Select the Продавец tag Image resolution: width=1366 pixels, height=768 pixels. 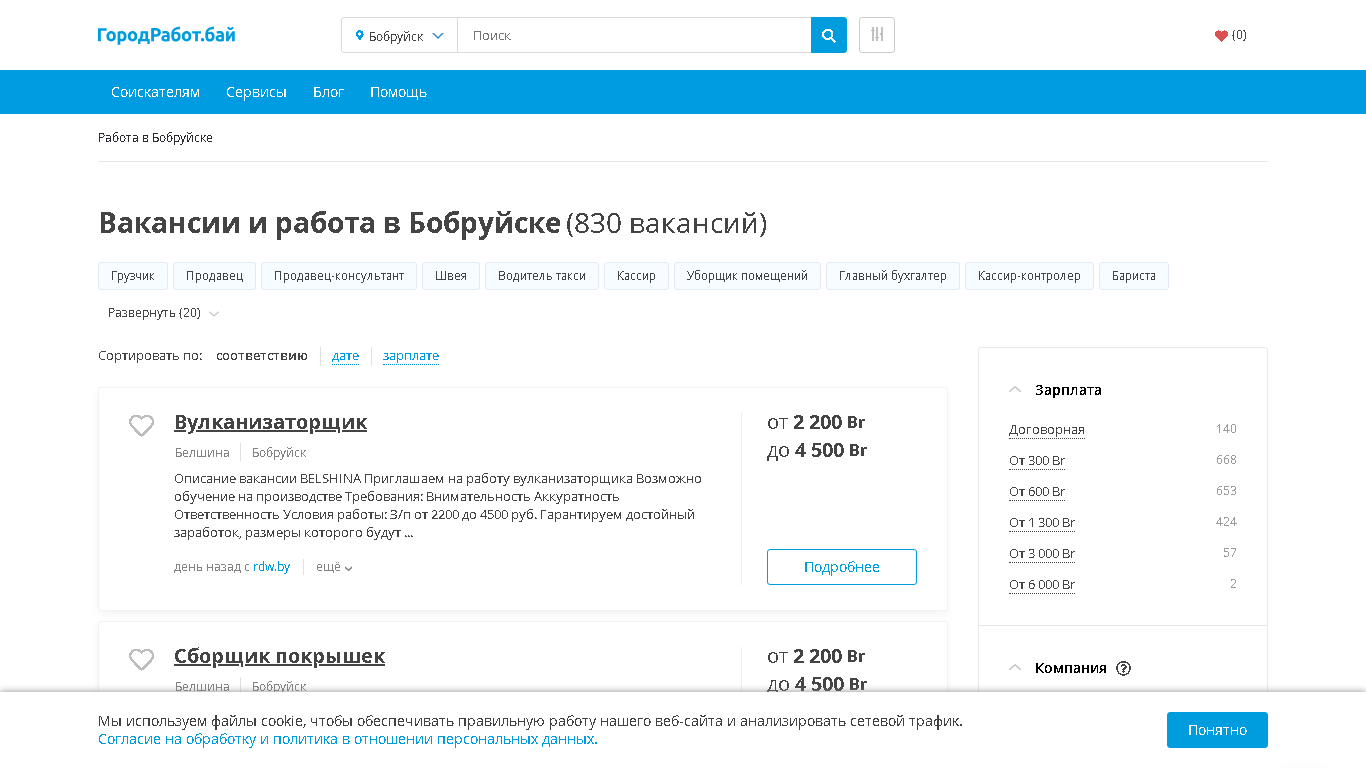click(x=214, y=276)
